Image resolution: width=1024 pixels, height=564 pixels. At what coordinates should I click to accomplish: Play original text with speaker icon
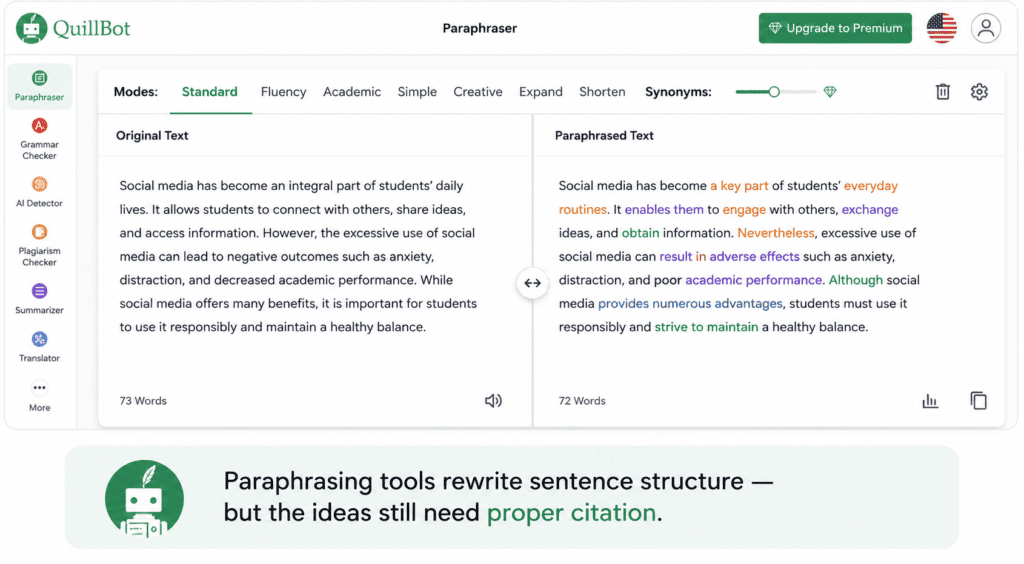493,400
